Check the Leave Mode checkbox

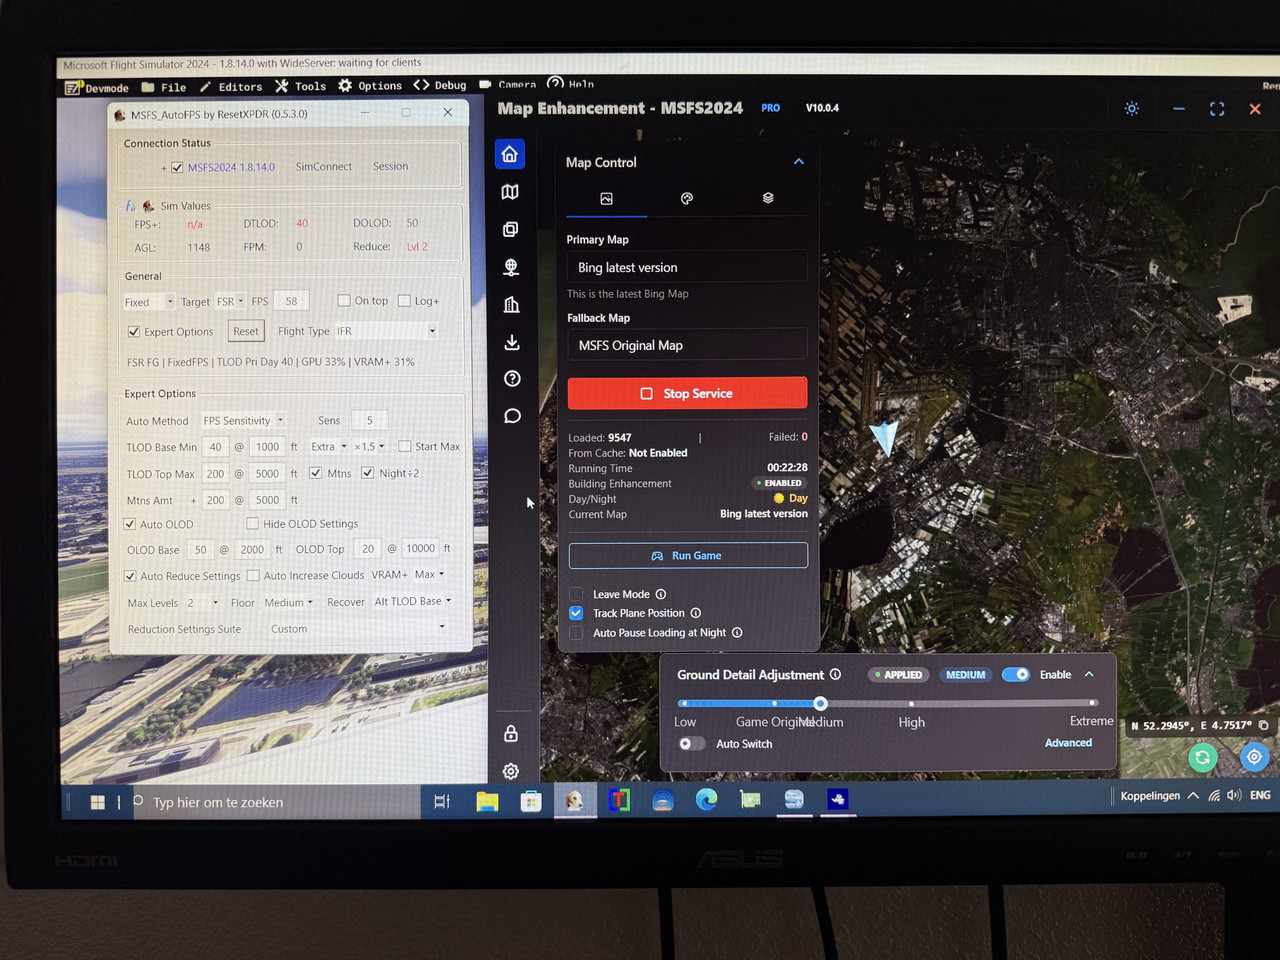point(576,594)
